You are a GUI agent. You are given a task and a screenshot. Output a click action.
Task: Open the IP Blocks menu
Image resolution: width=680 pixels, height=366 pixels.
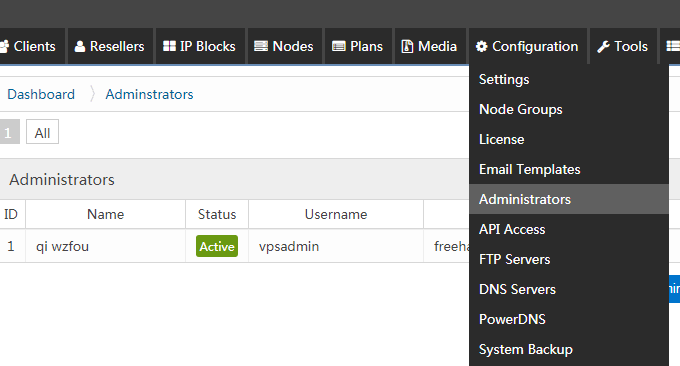[200, 46]
